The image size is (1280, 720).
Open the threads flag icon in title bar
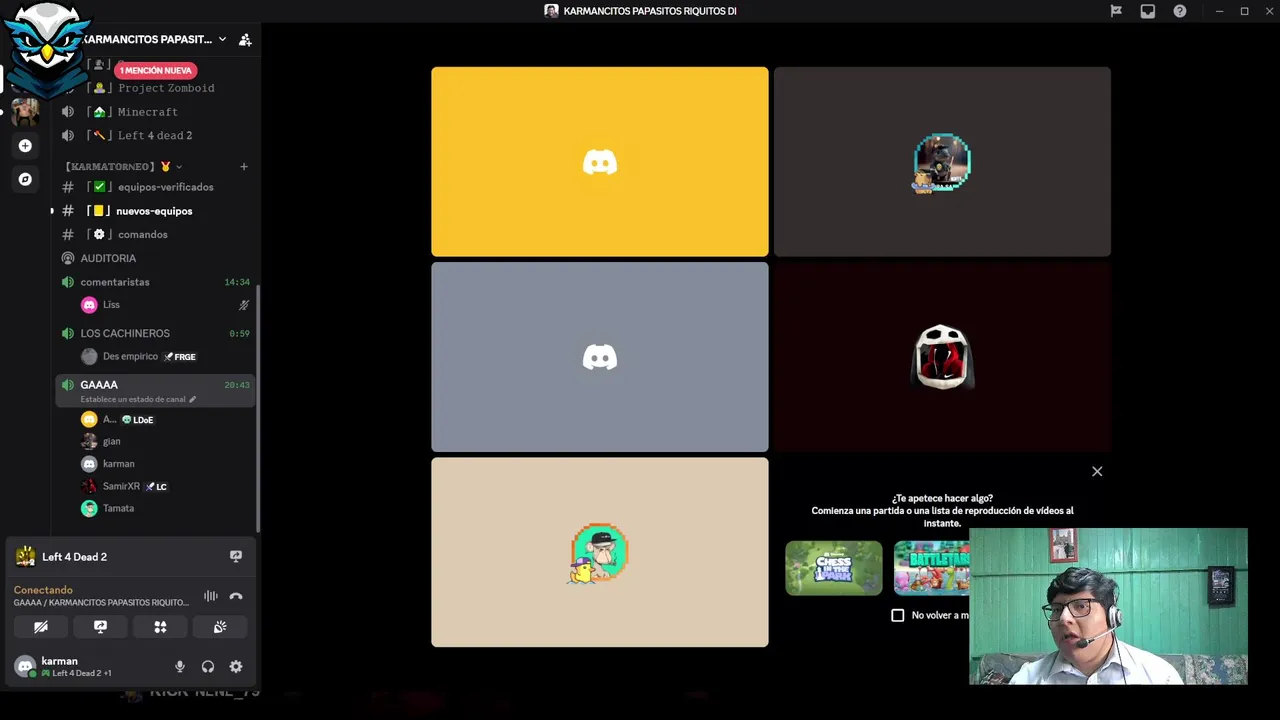point(1116,11)
